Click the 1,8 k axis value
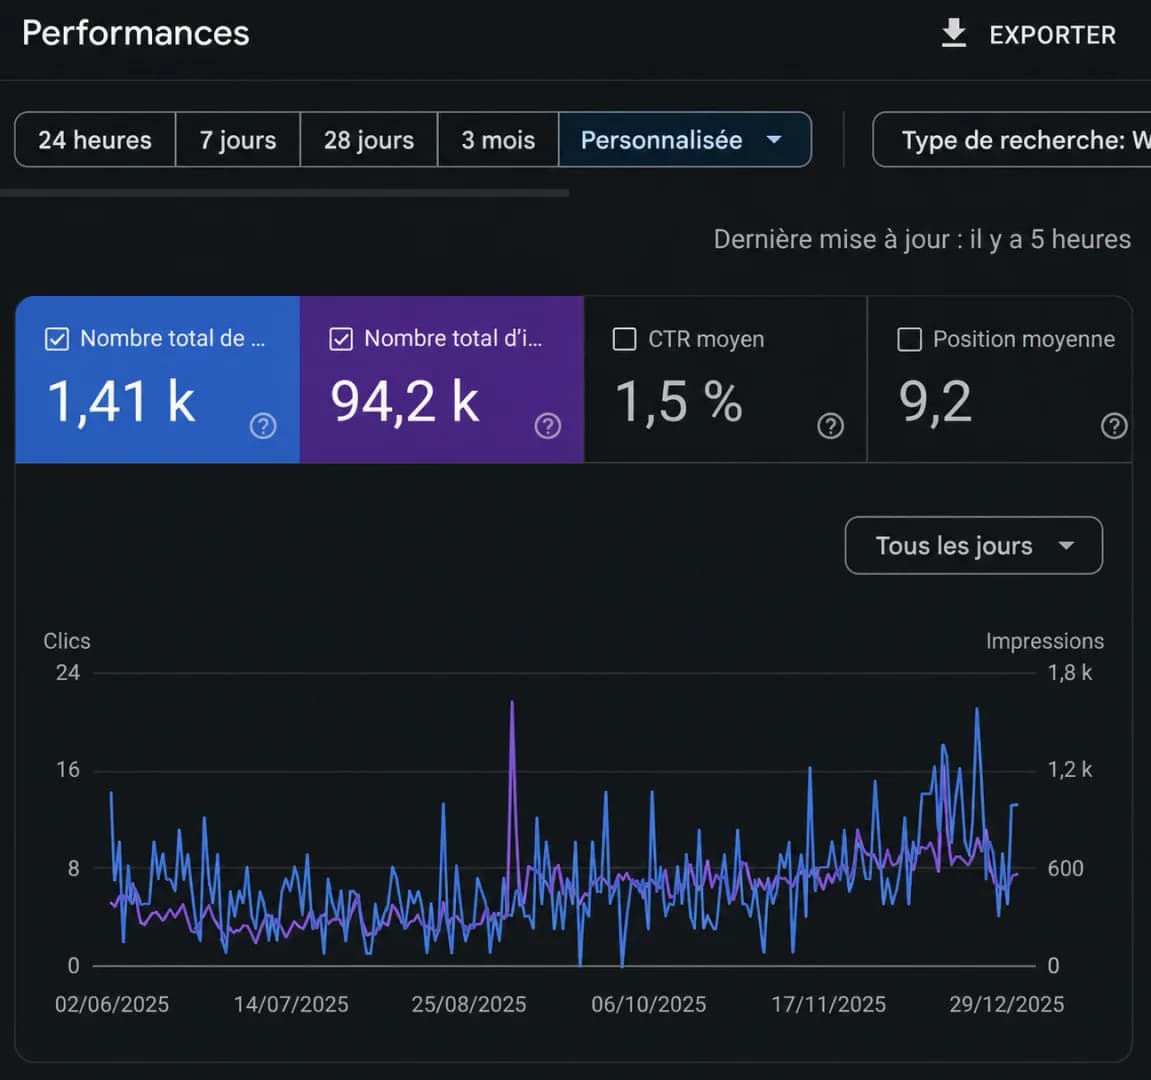 click(1070, 673)
